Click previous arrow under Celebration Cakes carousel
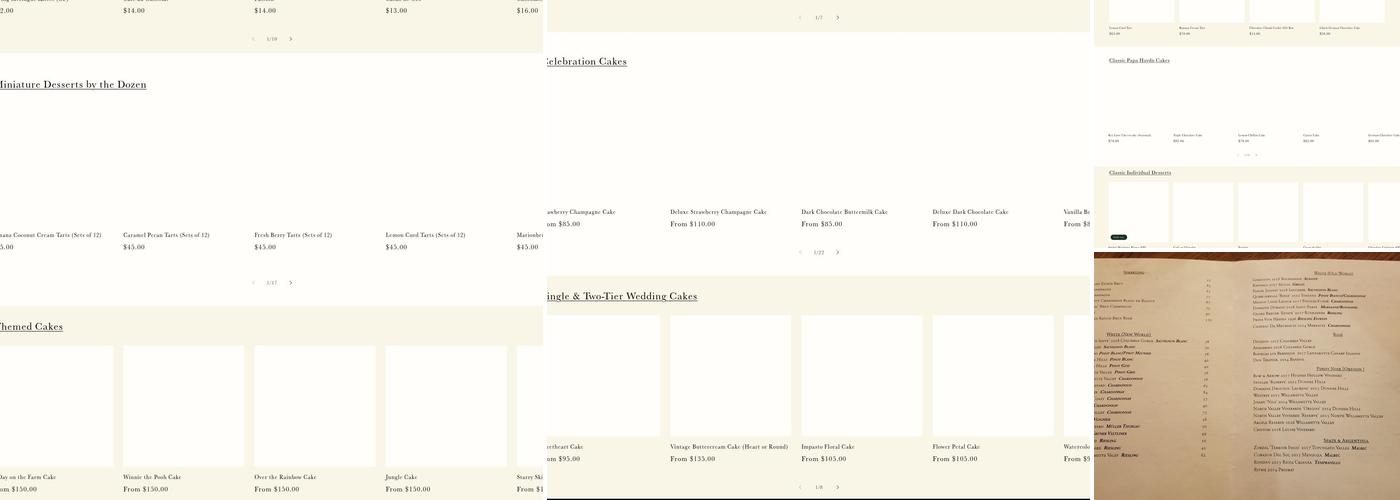This screenshot has width=1400, height=500. click(800, 252)
